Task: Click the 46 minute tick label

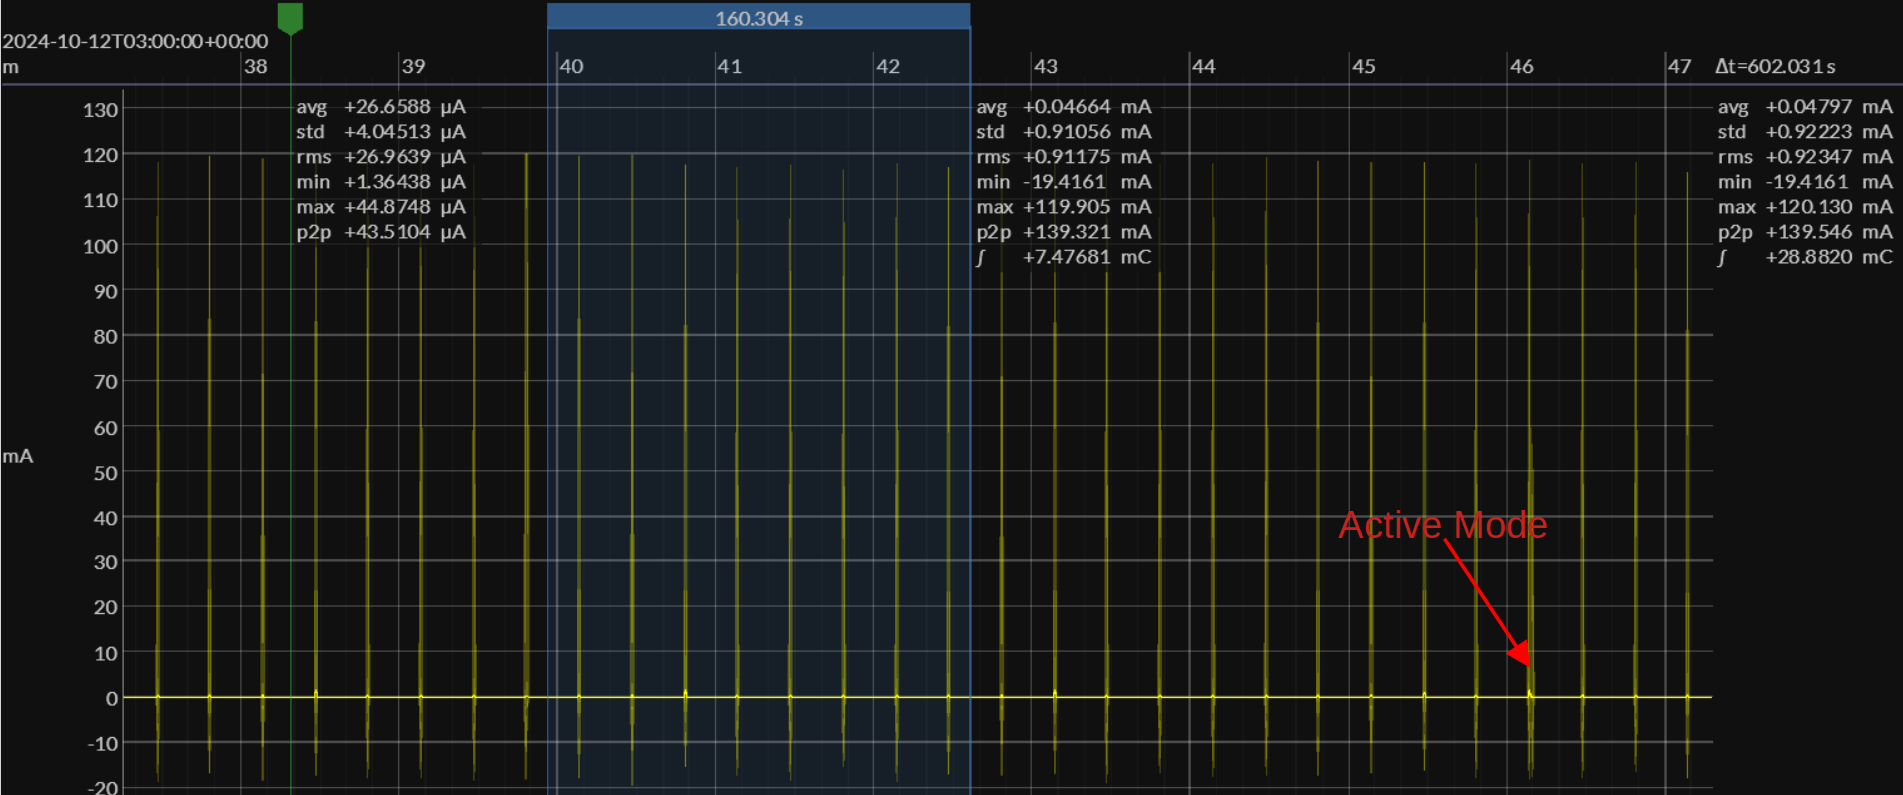Action: pyautogui.click(x=1521, y=66)
